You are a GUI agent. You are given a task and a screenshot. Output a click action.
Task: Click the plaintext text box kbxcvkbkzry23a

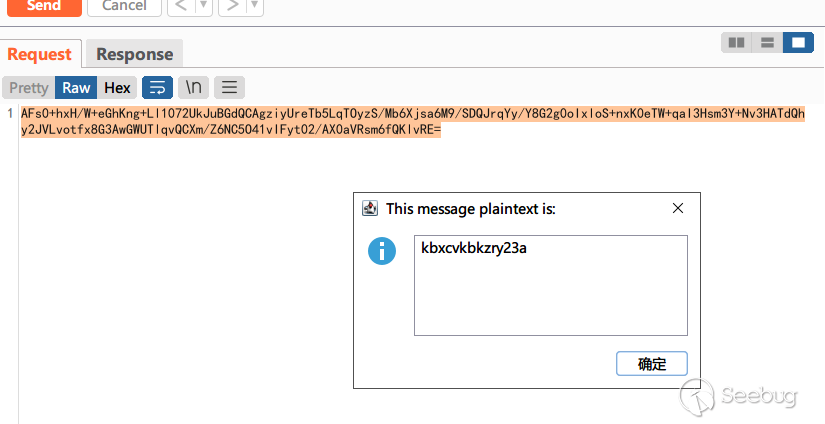(x=551, y=285)
